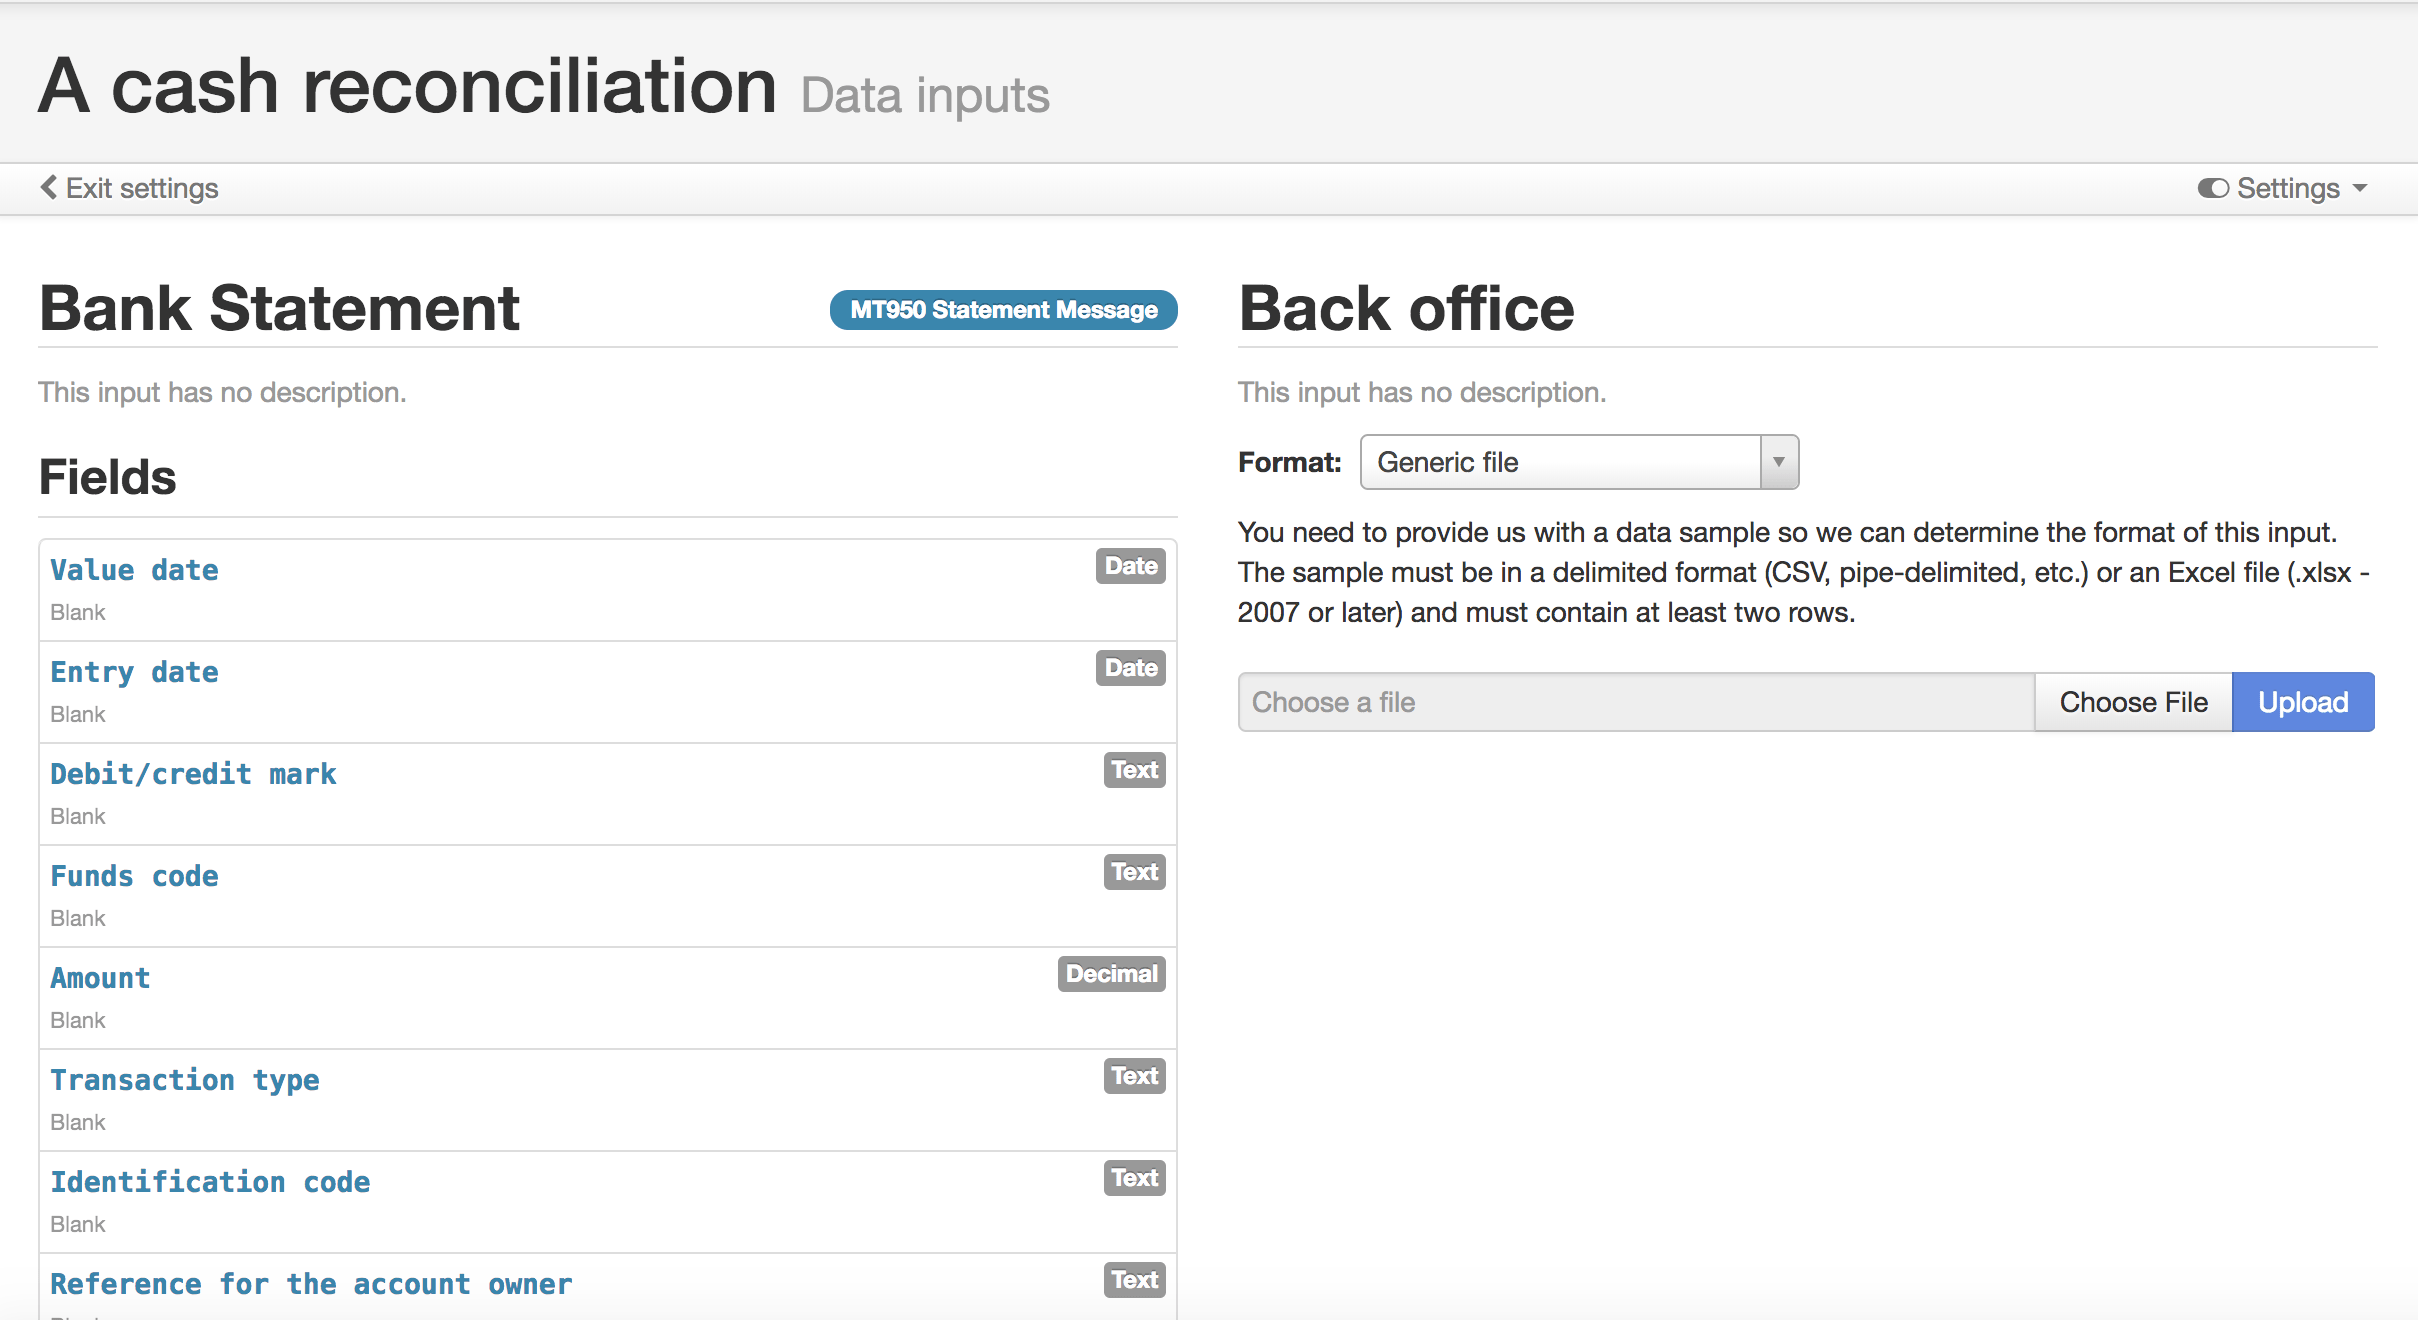Screen dimensions: 2418x1320
Task: Click the toggle icon beside Settings
Action: coord(2212,188)
